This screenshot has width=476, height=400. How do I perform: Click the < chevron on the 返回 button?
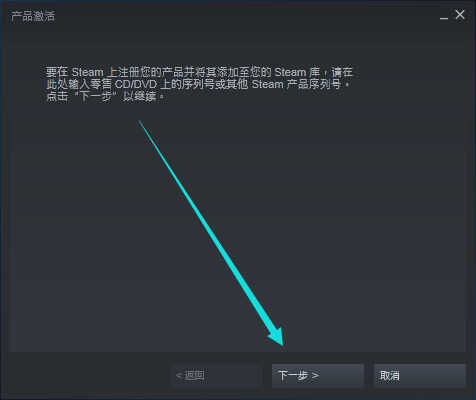tap(179, 376)
